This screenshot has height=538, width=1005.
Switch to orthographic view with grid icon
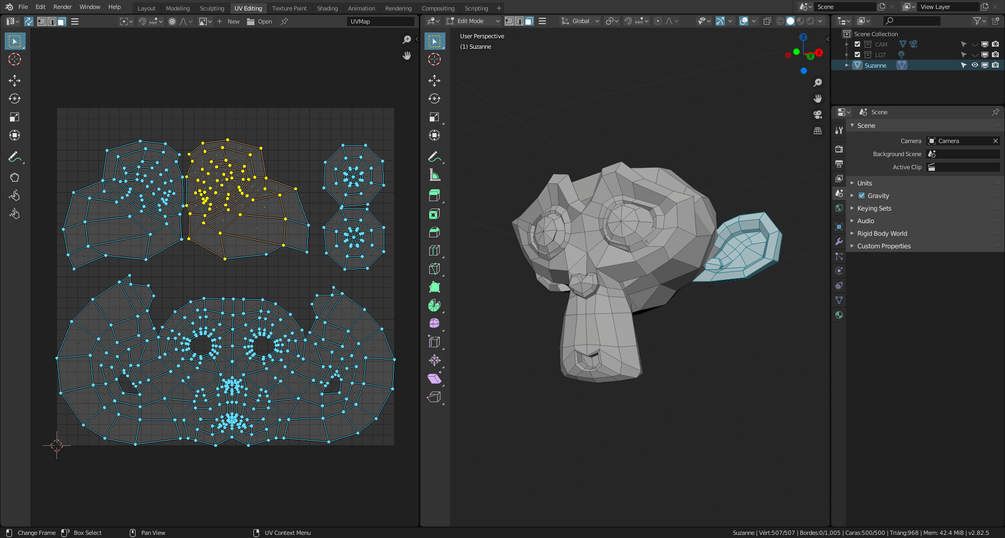click(x=818, y=131)
